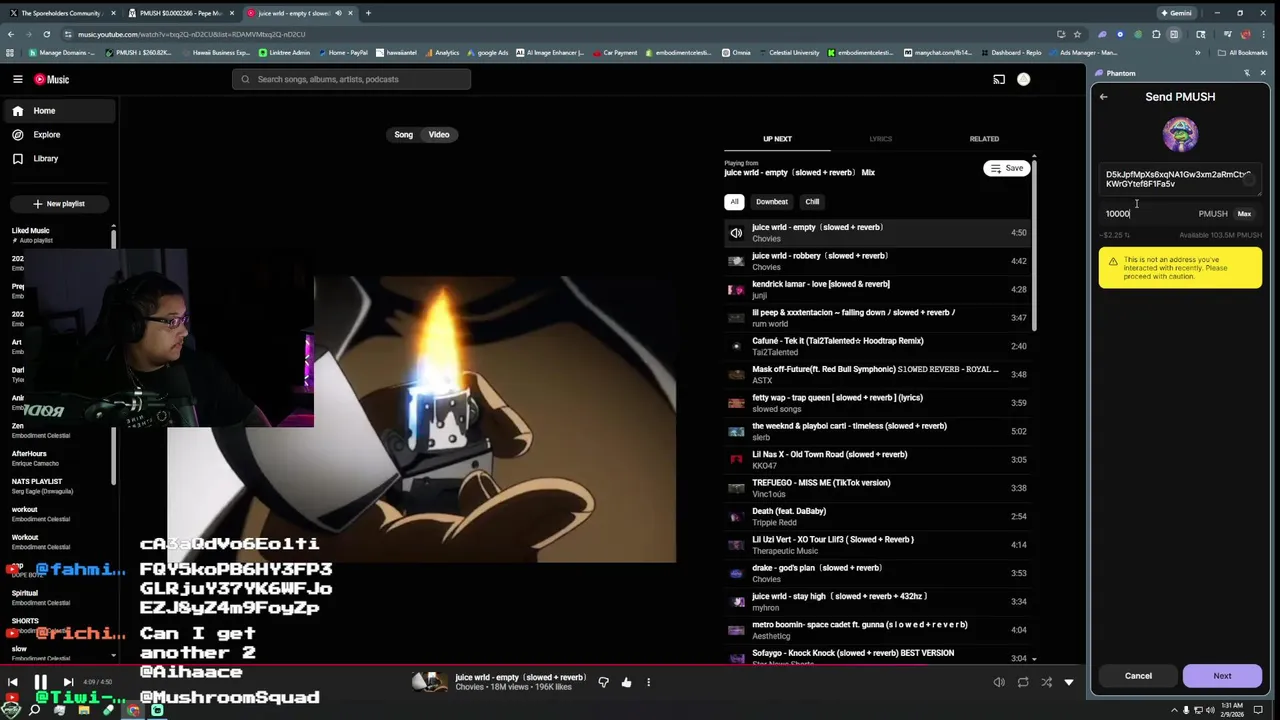This screenshot has height=720, width=1280.
Task: Close the Phantom side panel
Action: tap(1262, 73)
